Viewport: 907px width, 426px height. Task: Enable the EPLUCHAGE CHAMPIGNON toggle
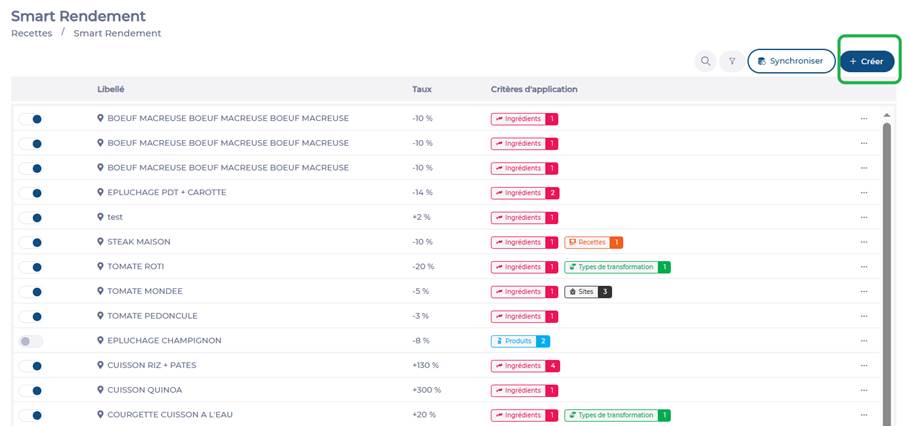[31, 341]
